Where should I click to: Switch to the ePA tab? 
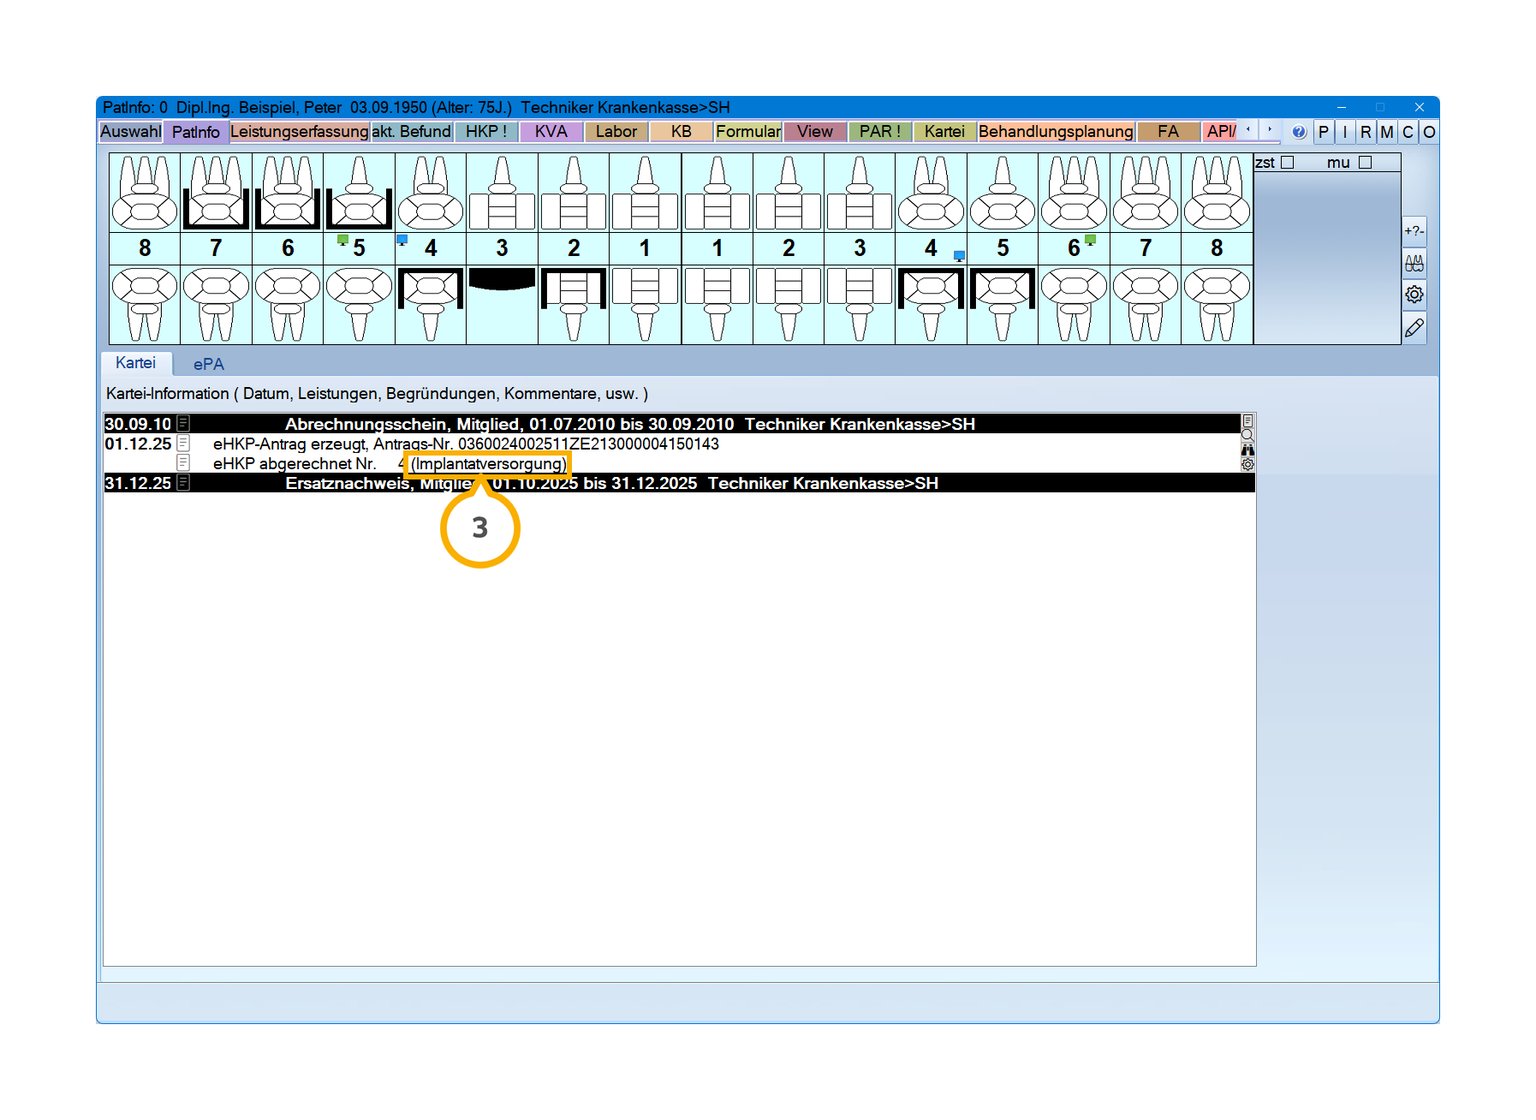click(208, 364)
